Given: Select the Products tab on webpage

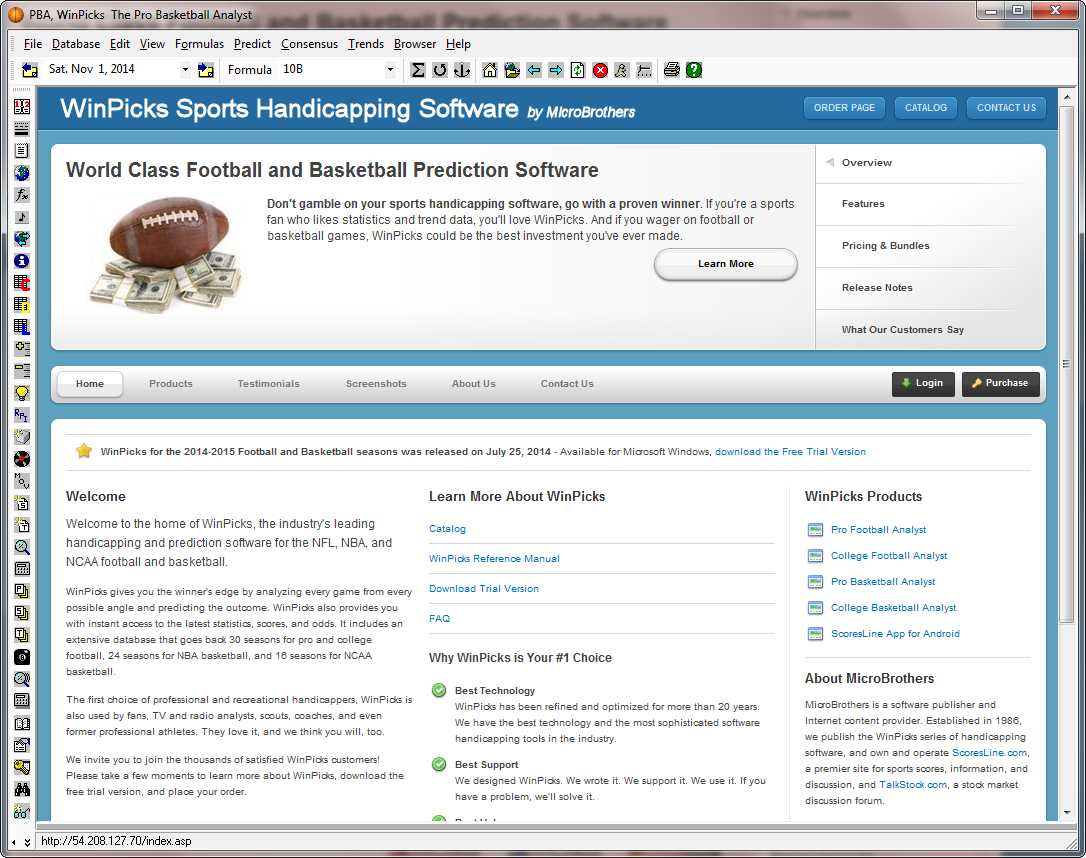Looking at the screenshot, I should coord(171,384).
